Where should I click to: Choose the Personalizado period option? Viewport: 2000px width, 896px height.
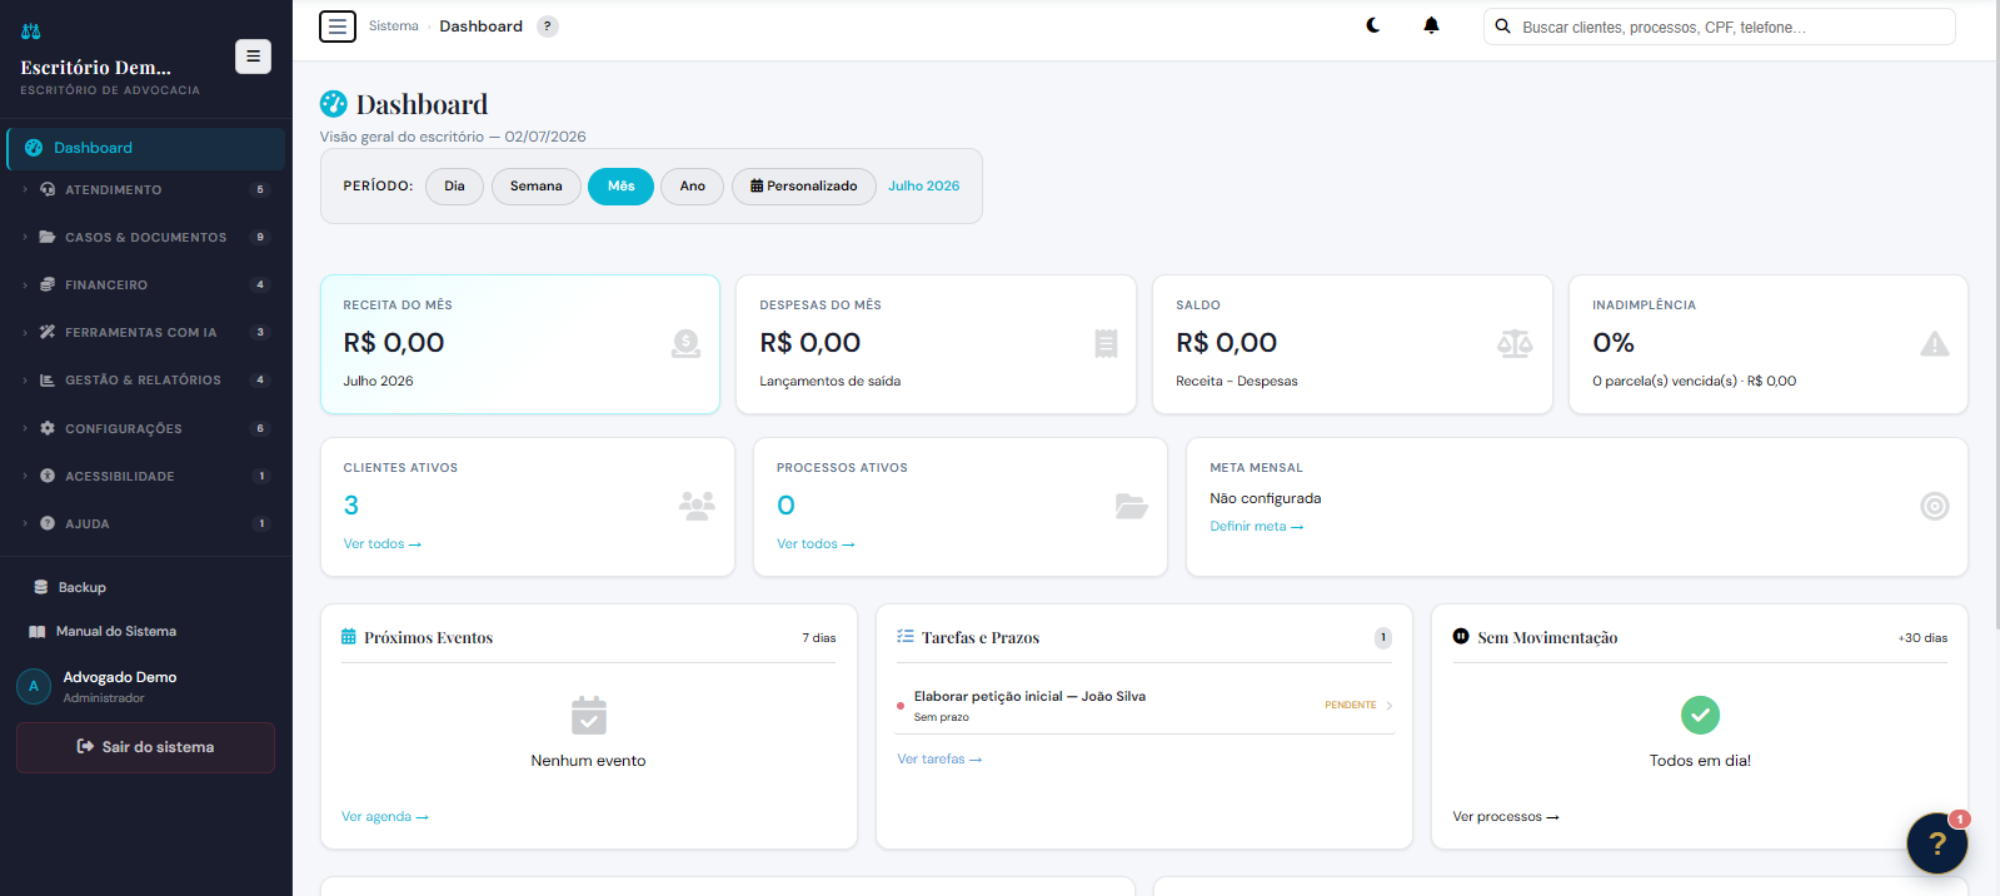click(x=804, y=186)
